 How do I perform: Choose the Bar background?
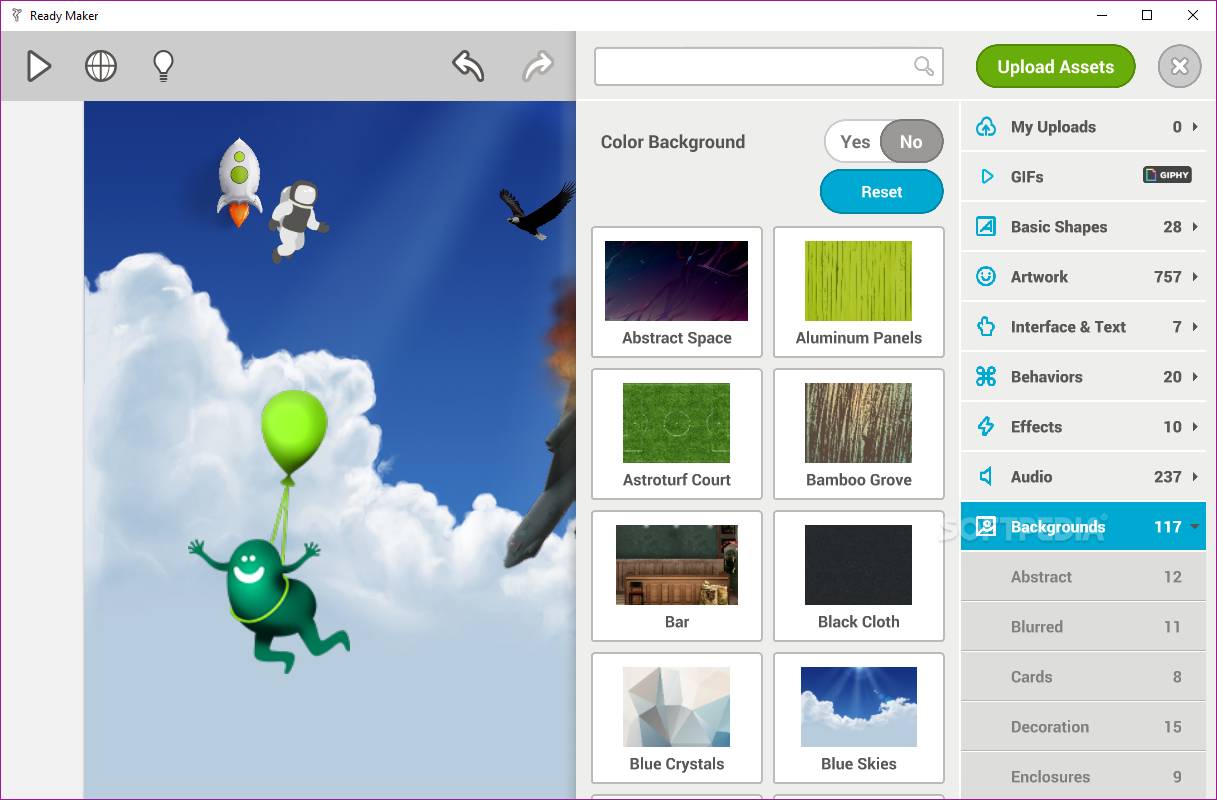[677, 576]
